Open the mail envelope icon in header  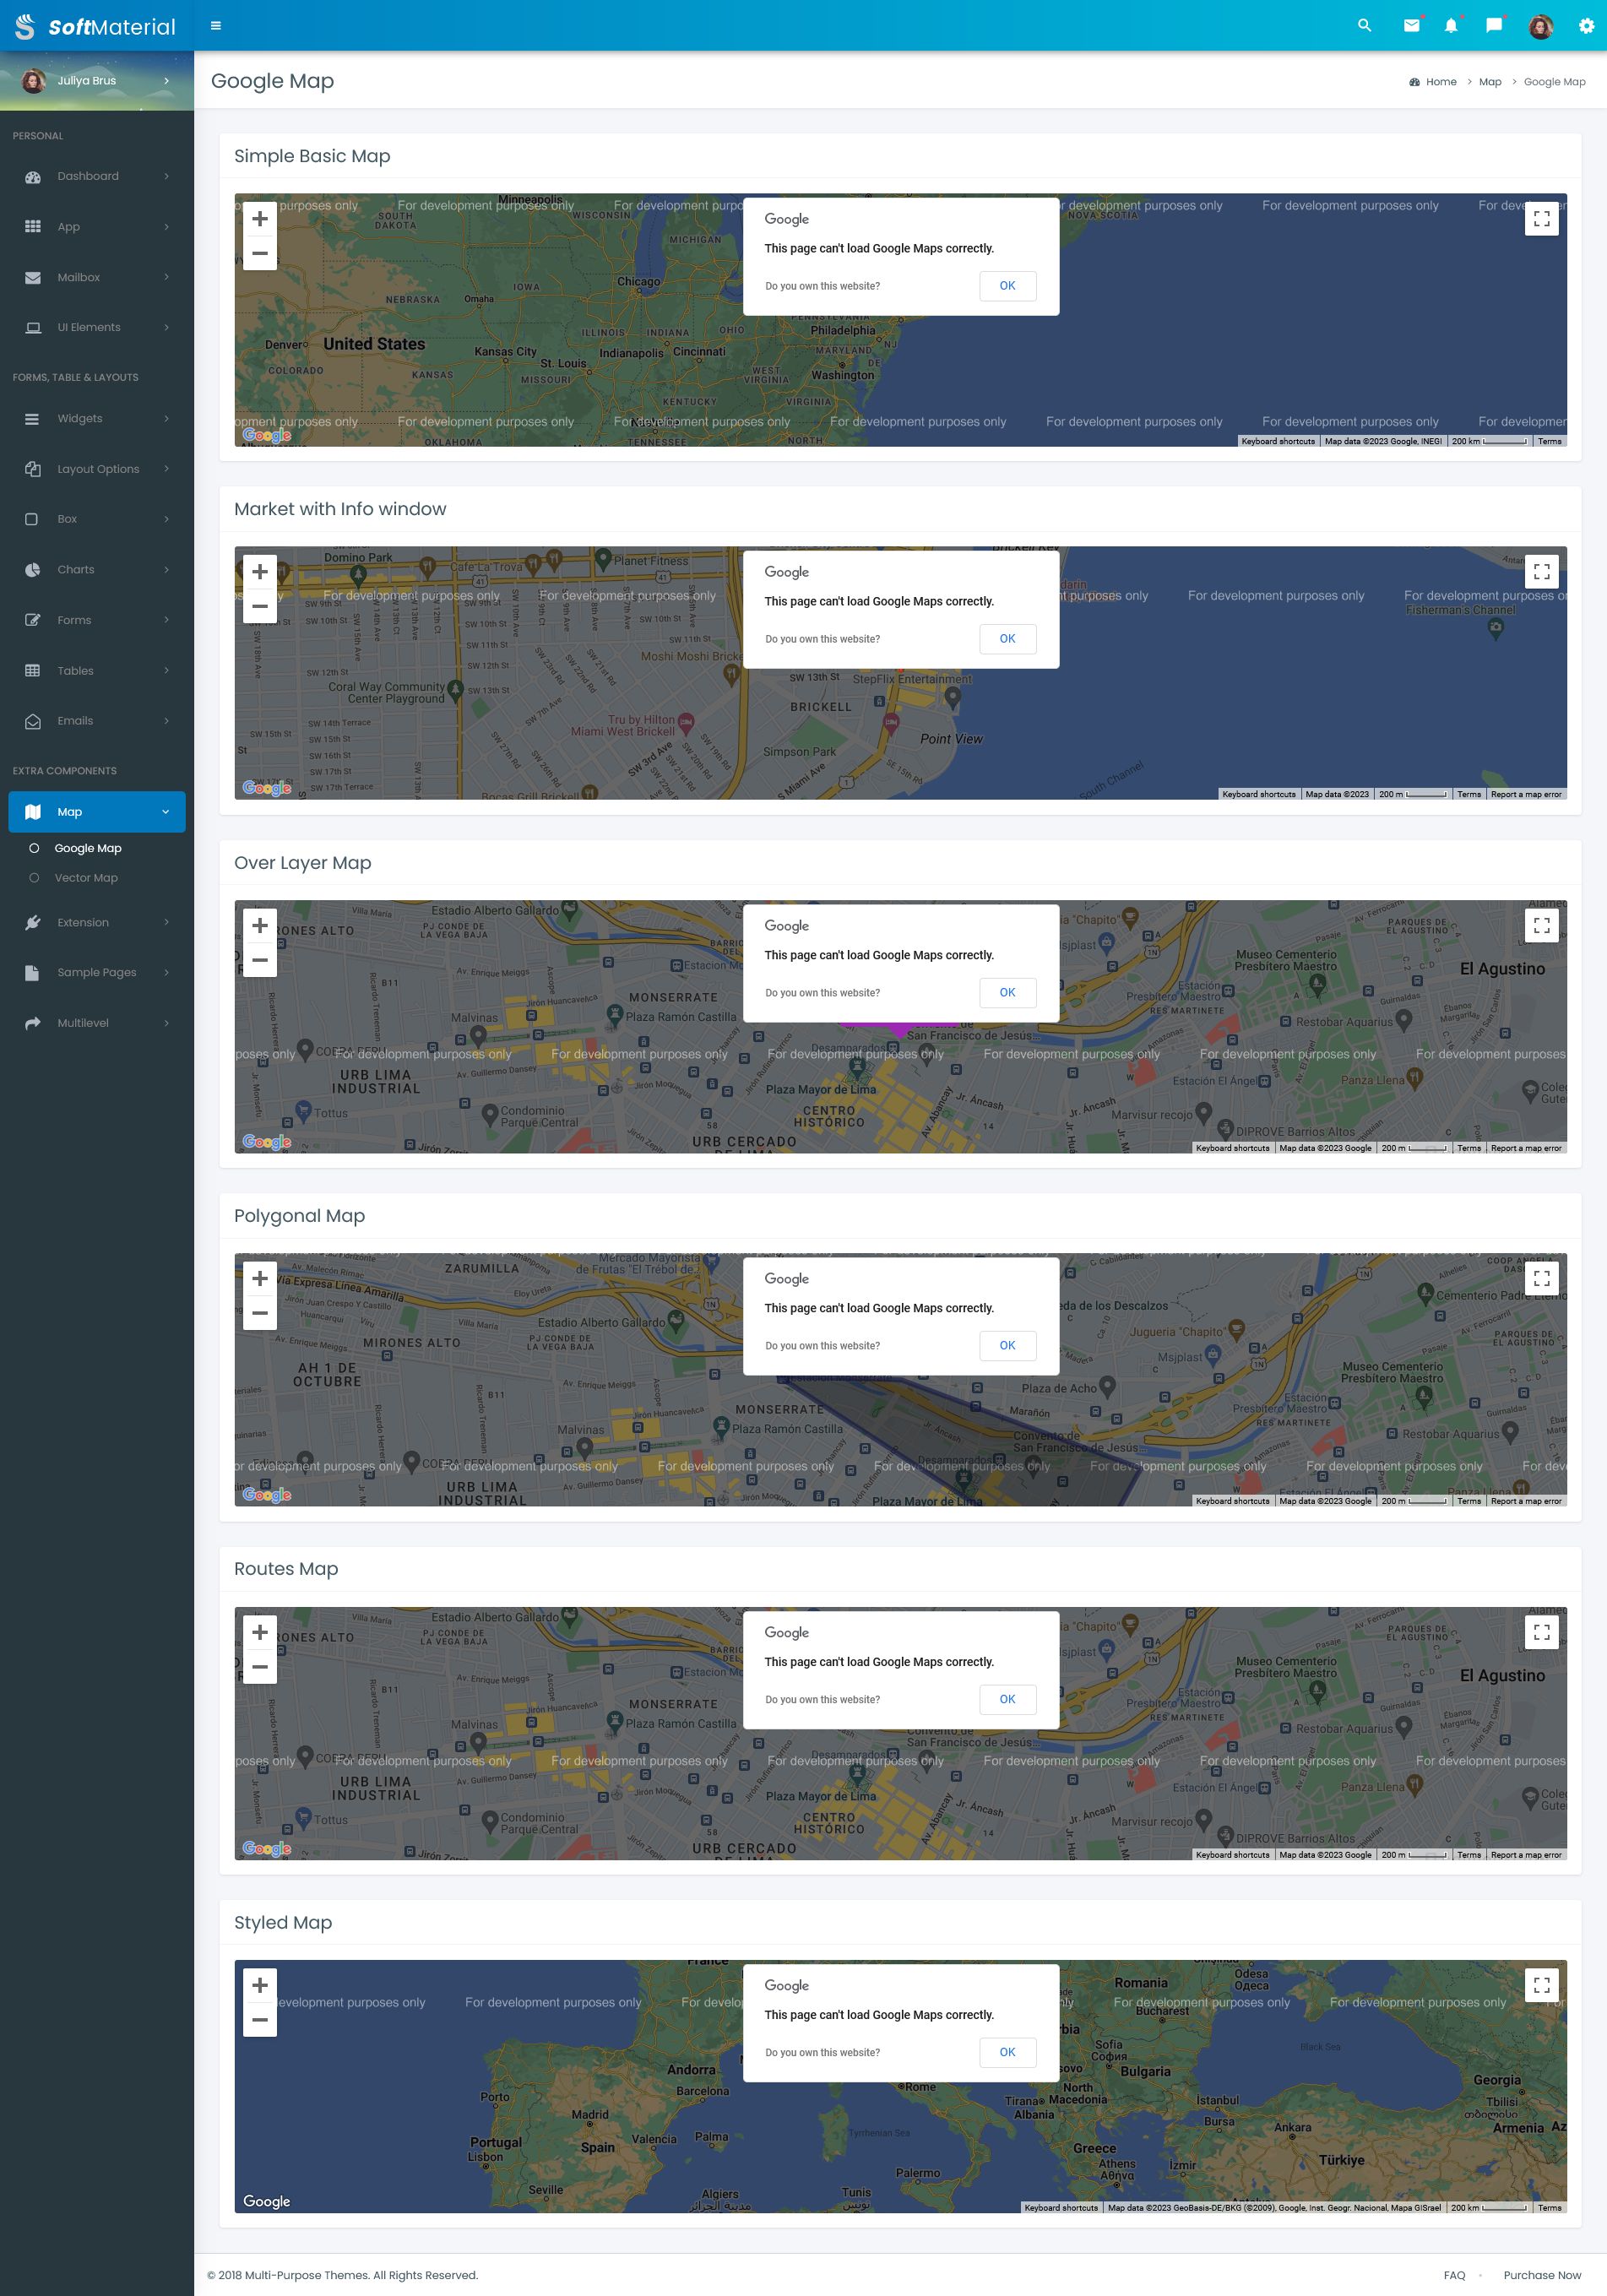click(x=1411, y=26)
